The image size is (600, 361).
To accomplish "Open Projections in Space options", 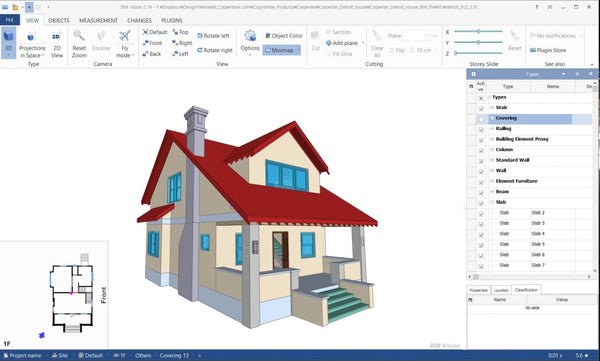I will [x=32, y=44].
